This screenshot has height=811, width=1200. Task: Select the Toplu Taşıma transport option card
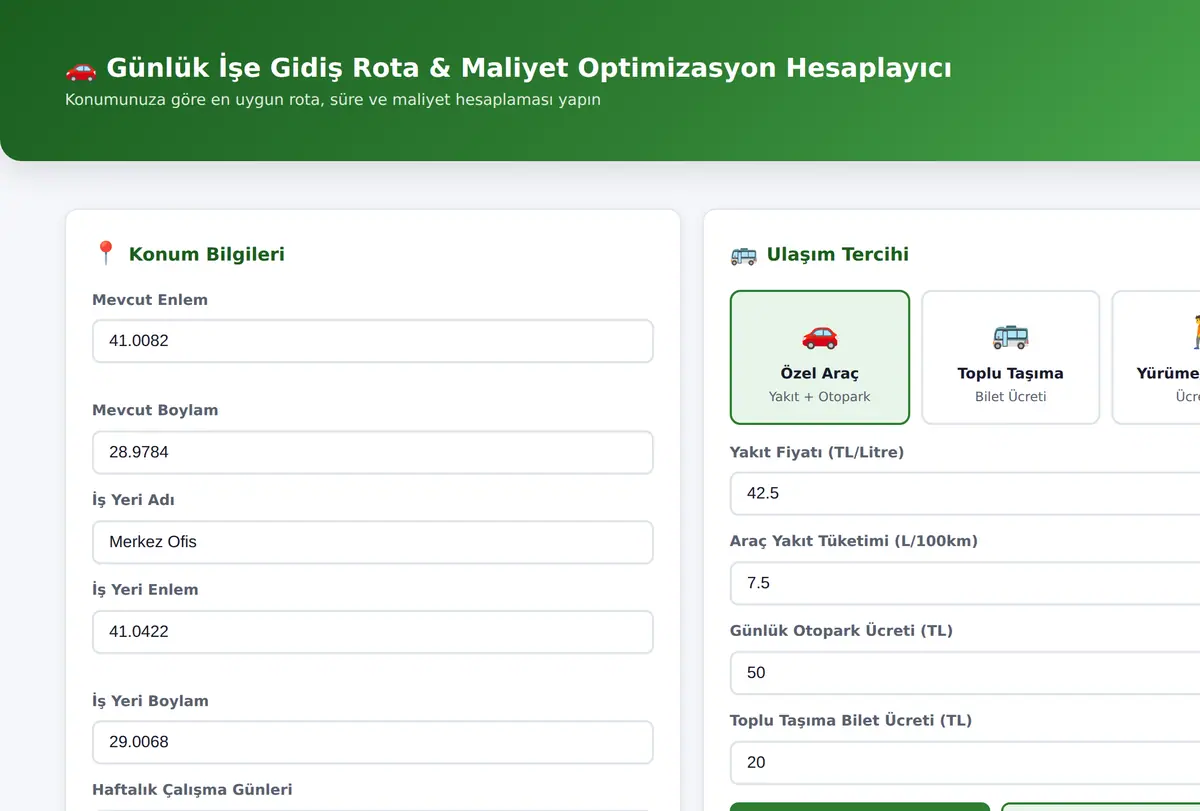coord(1010,358)
